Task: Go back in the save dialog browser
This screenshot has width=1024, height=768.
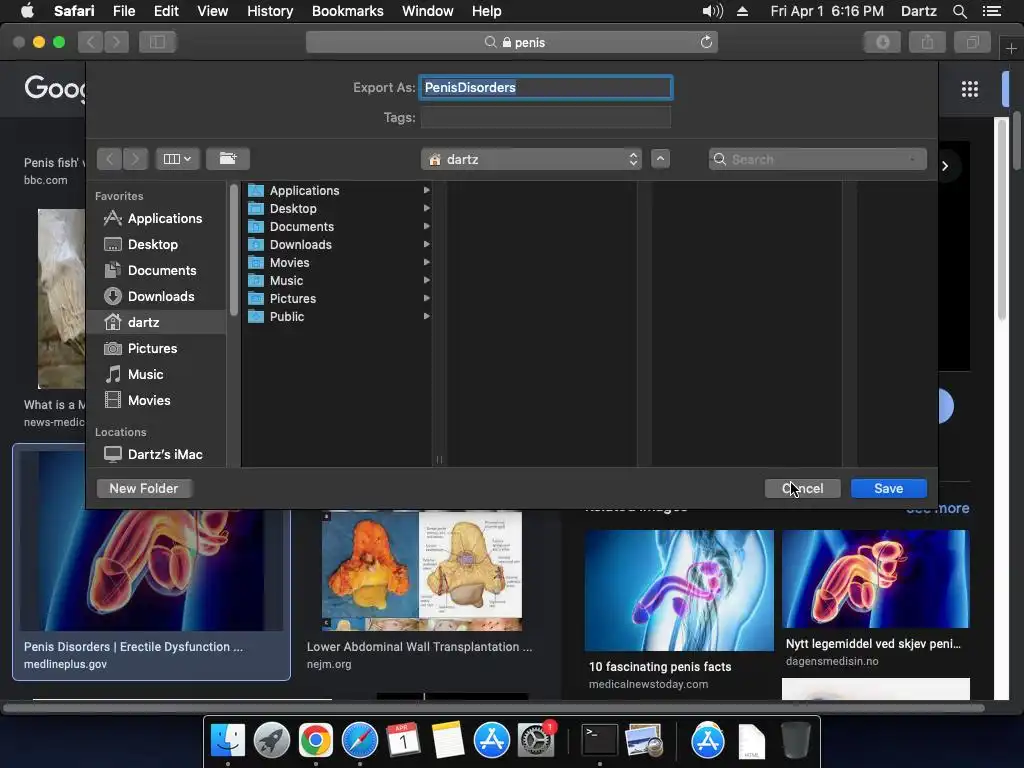Action: pos(109,159)
